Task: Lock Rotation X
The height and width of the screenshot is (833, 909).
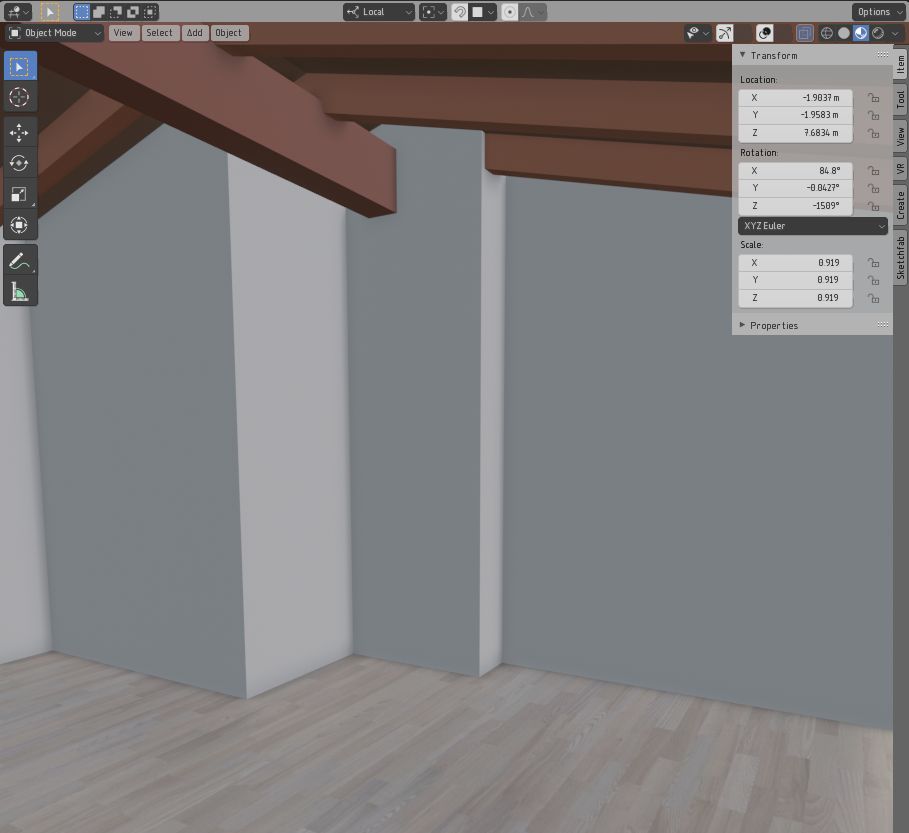Action: click(874, 170)
